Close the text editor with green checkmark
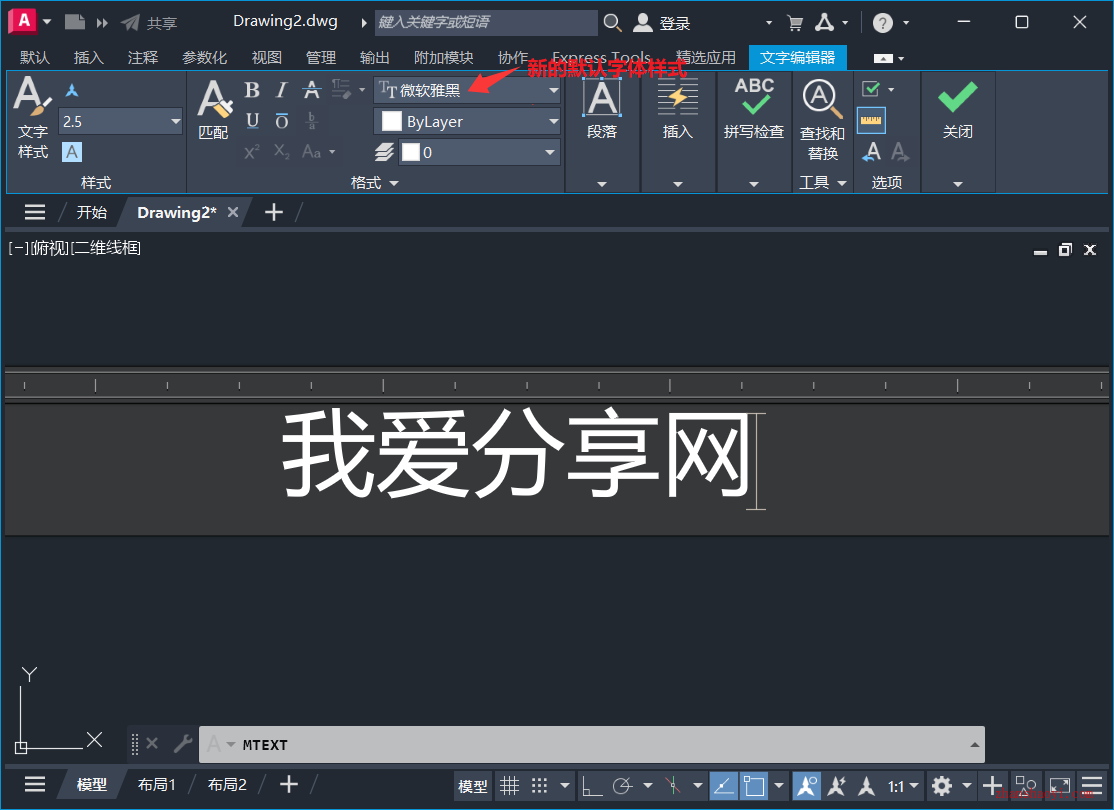The height and width of the screenshot is (810, 1114). point(958,108)
